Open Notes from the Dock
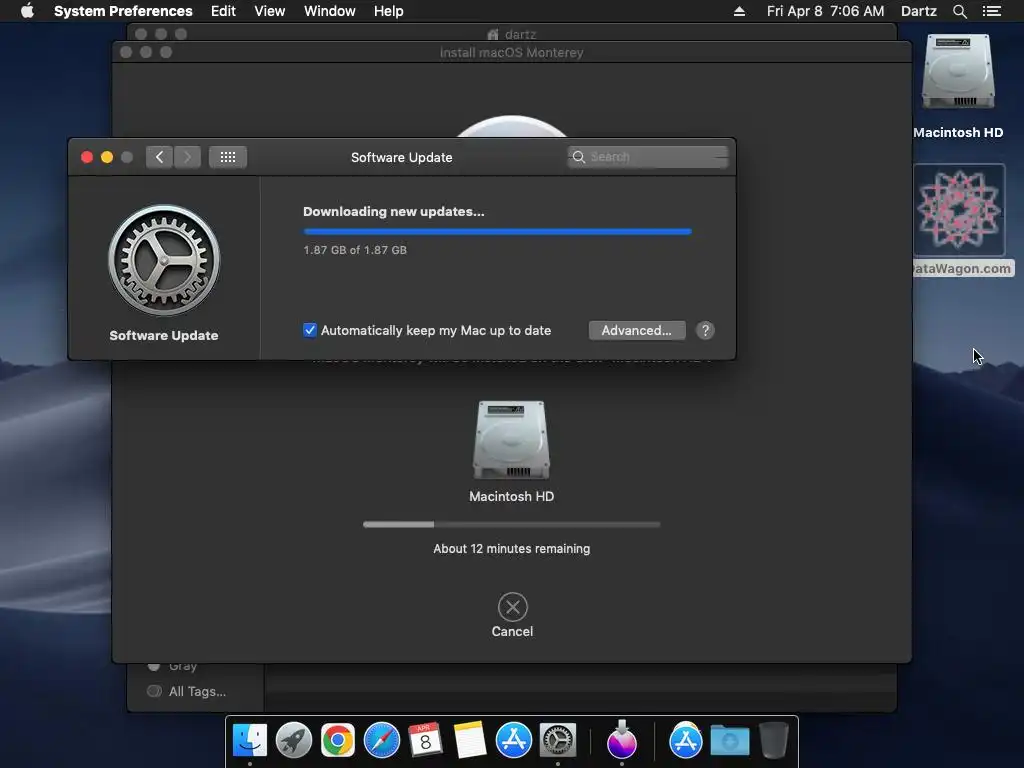The image size is (1024, 768). point(470,741)
